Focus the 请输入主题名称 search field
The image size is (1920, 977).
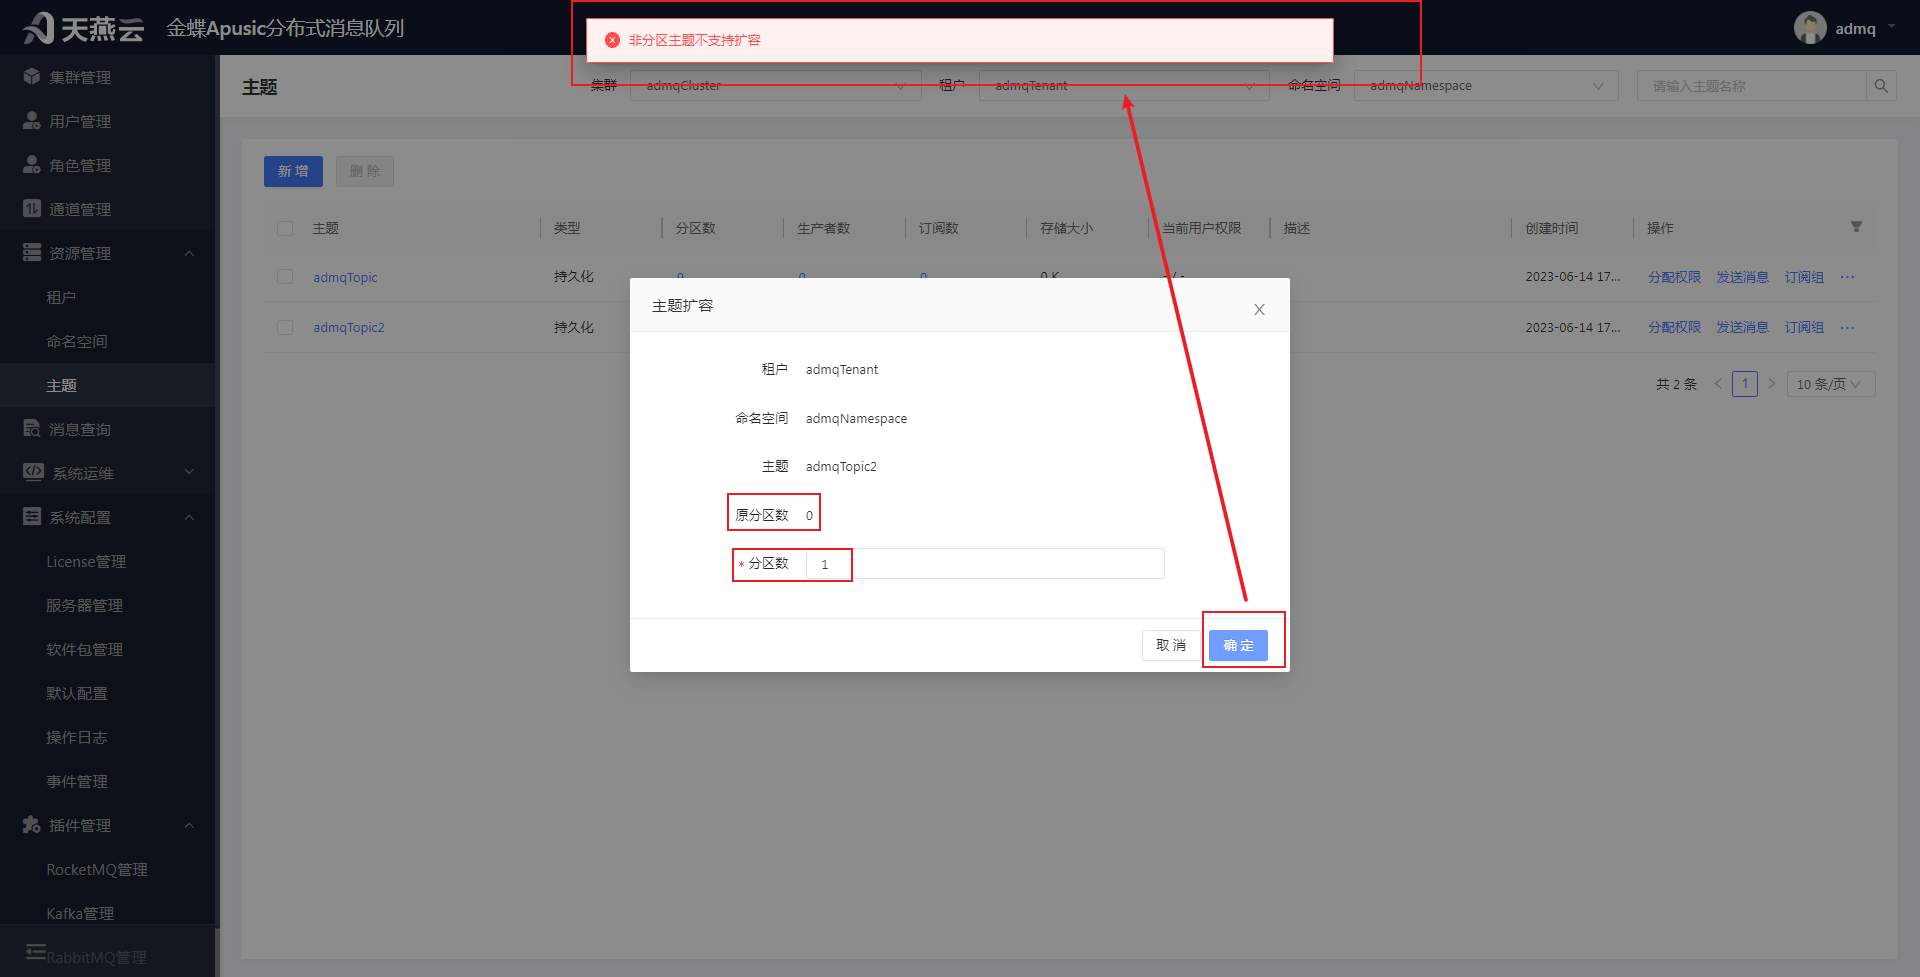tap(1752, 86)
